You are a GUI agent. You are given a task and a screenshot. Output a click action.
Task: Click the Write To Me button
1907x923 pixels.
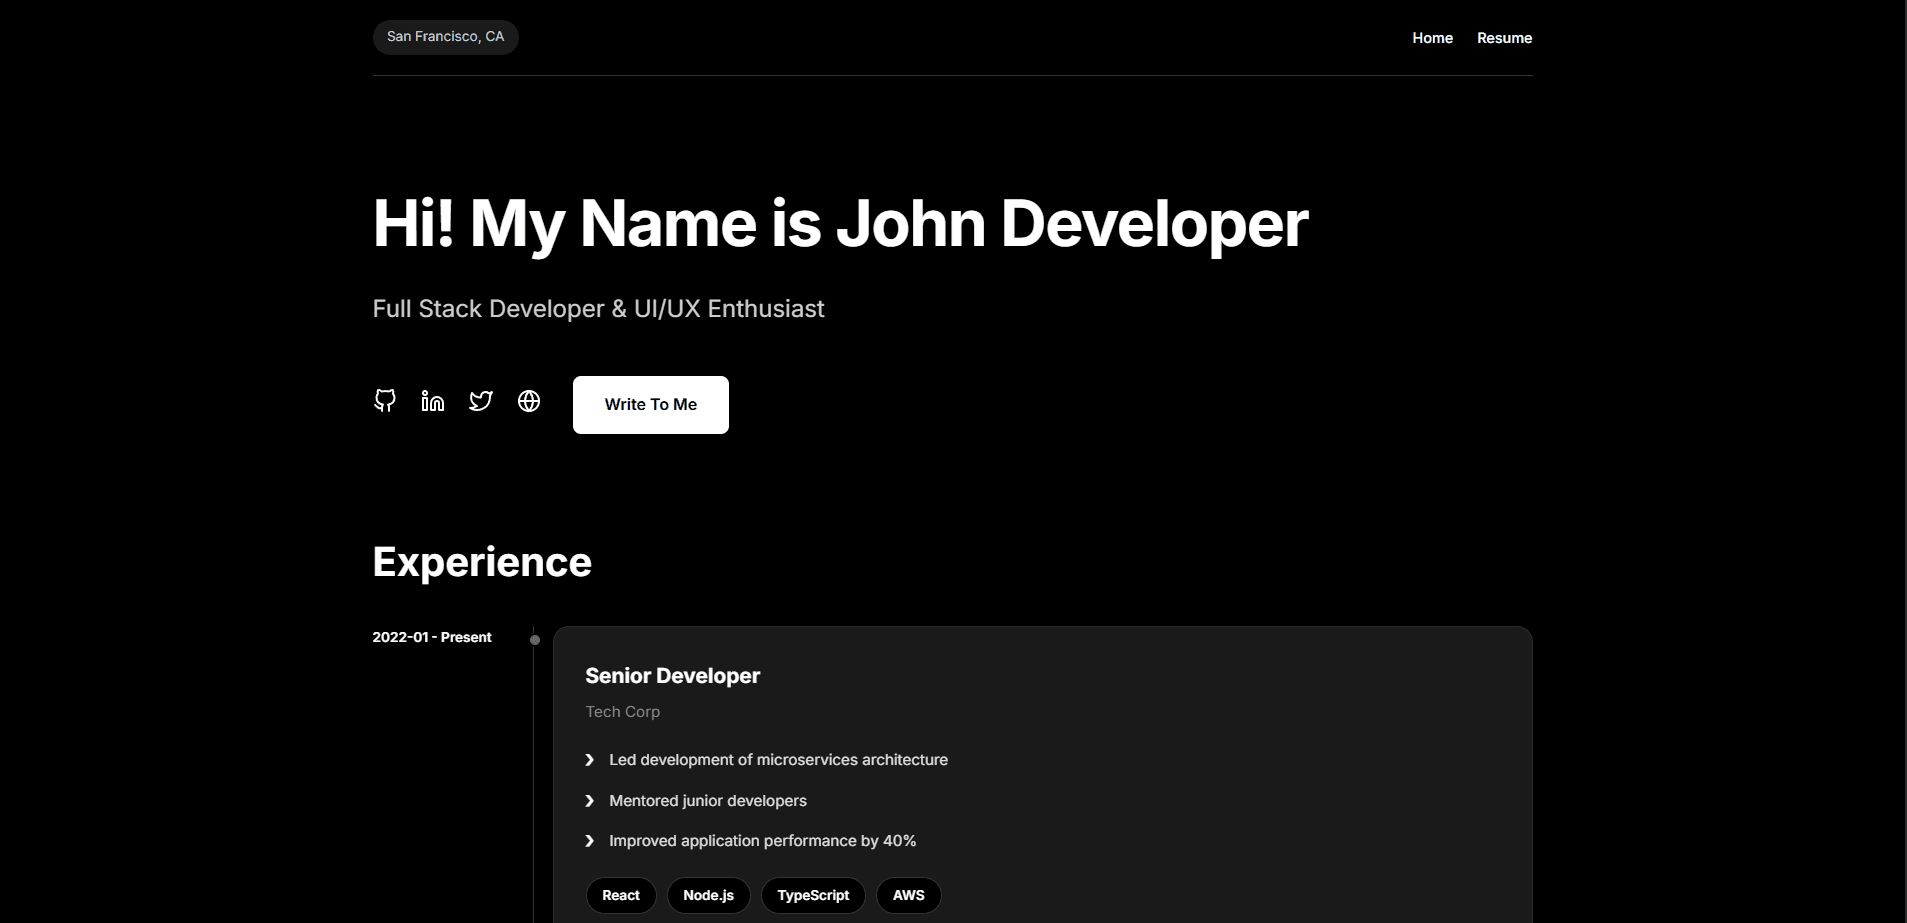point(650,404)
